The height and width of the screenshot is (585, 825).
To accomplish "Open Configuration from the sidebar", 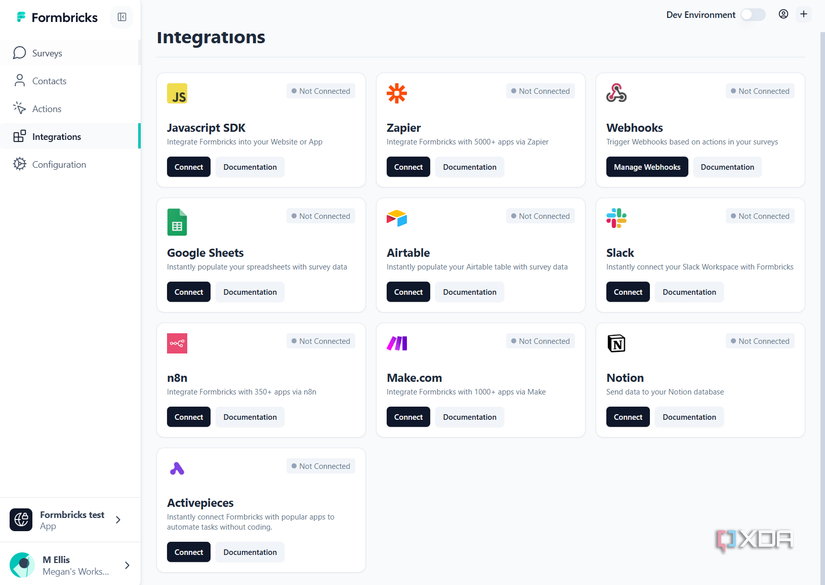I will pos(55,164).
